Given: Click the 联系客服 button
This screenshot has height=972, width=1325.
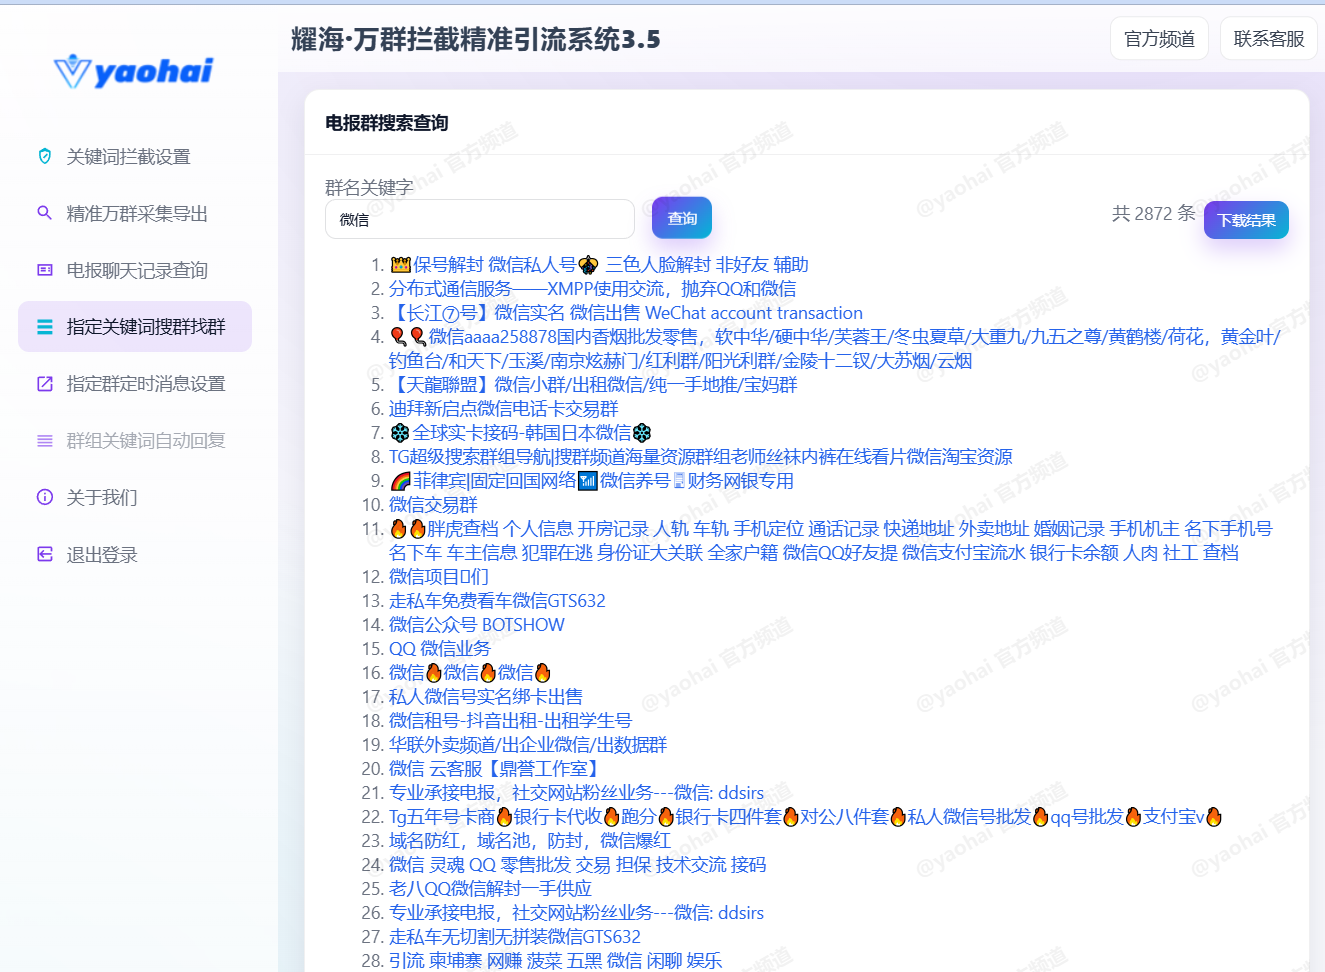Looking at the screenshot, I should [x=1268, y=39].
